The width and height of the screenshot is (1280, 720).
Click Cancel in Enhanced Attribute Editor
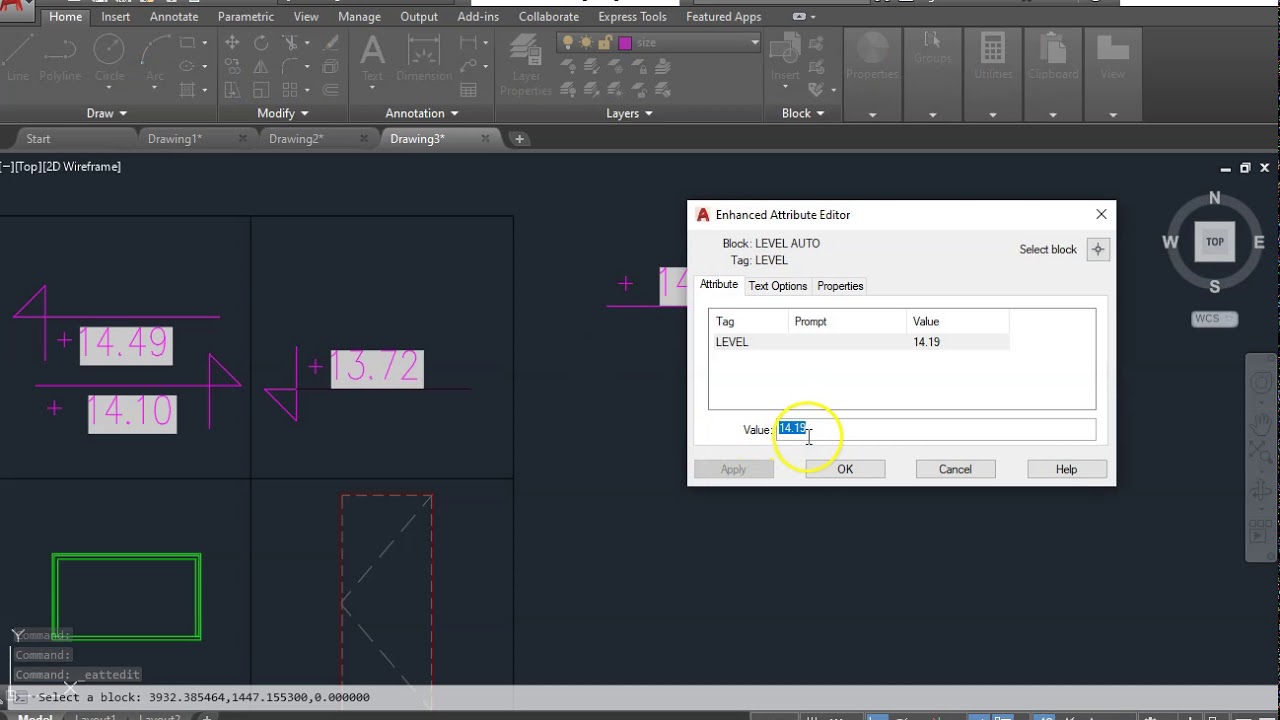pyautogui.click(x=955, y=469)
